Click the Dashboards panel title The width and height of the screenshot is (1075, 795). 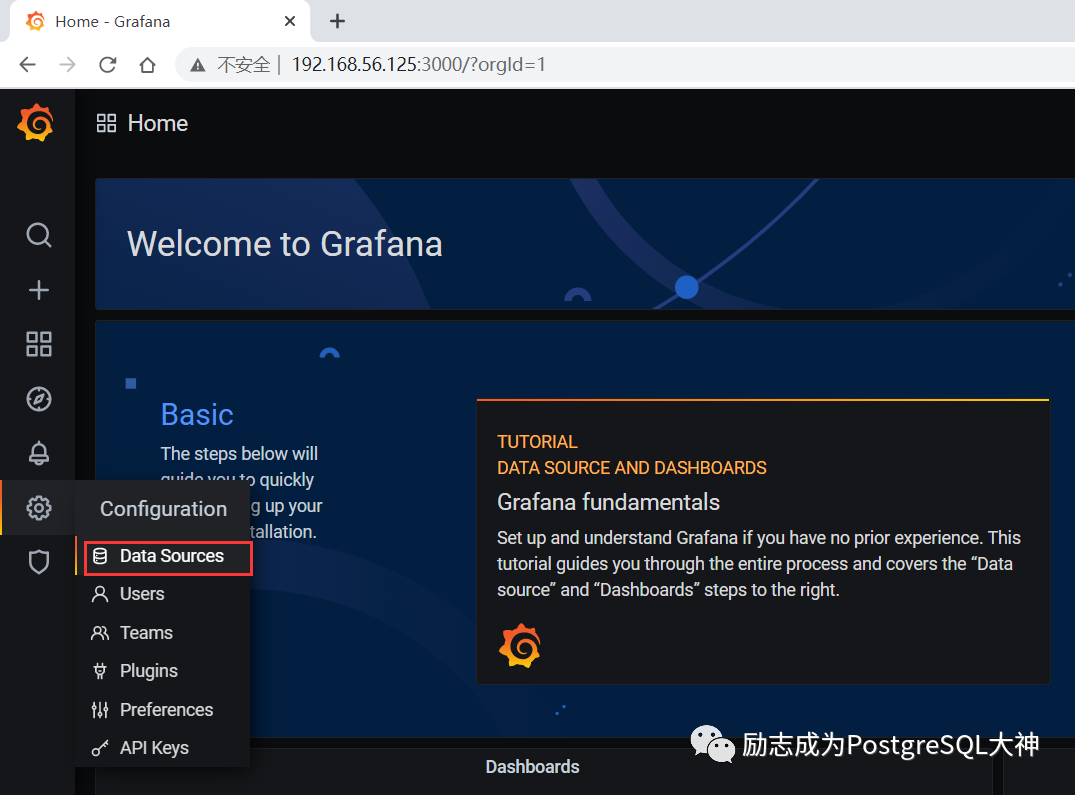[x=533, y=767]
